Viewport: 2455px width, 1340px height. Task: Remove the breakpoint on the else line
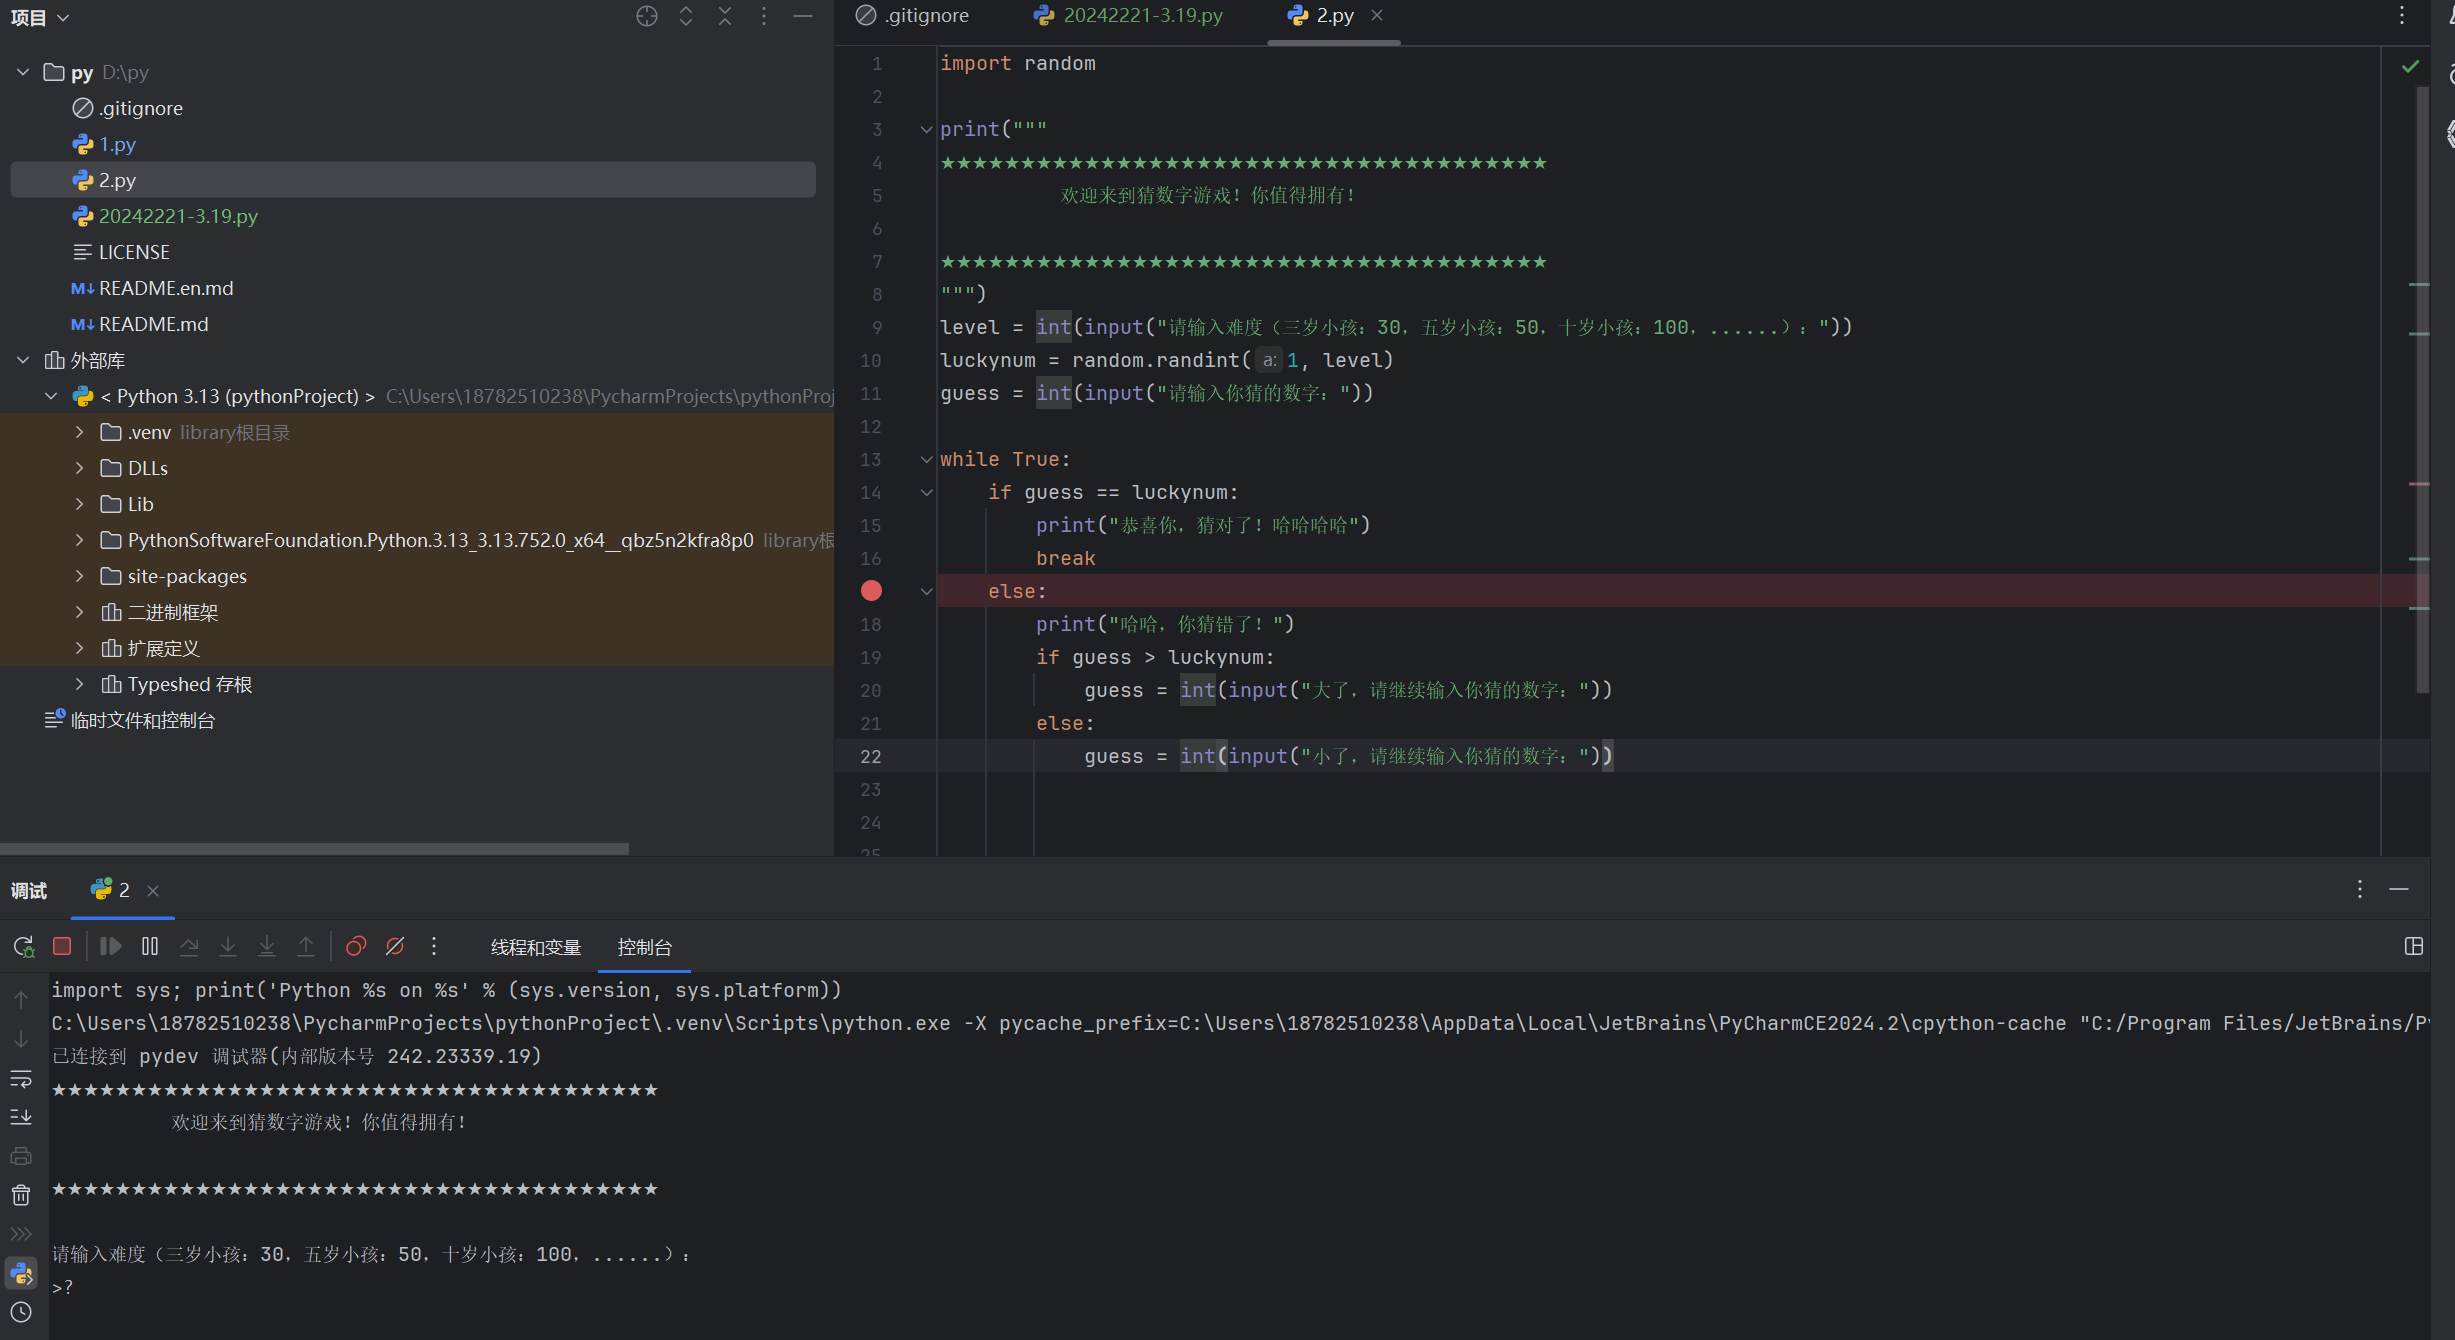point(871,591)
